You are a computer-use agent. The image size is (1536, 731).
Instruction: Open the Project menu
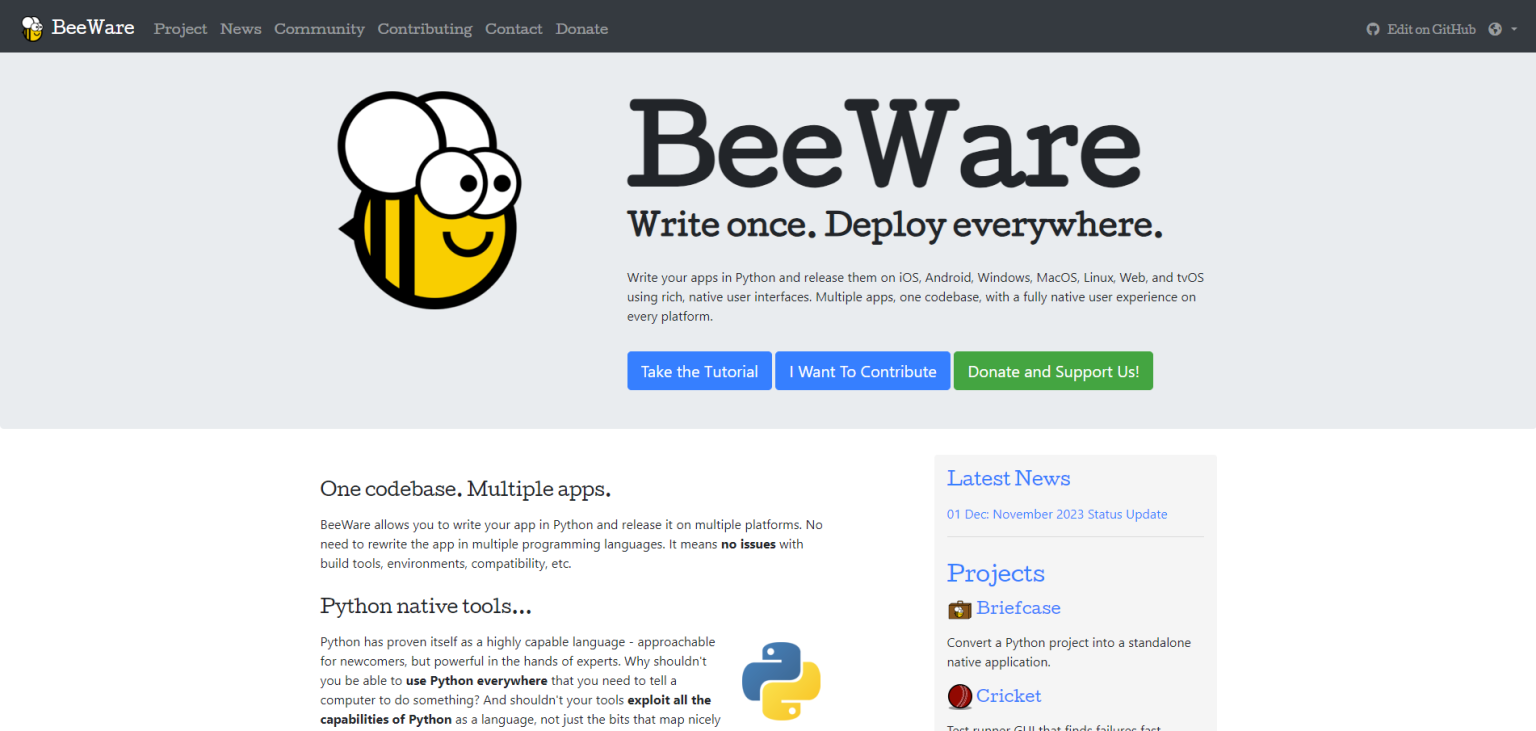coord(180,29)
